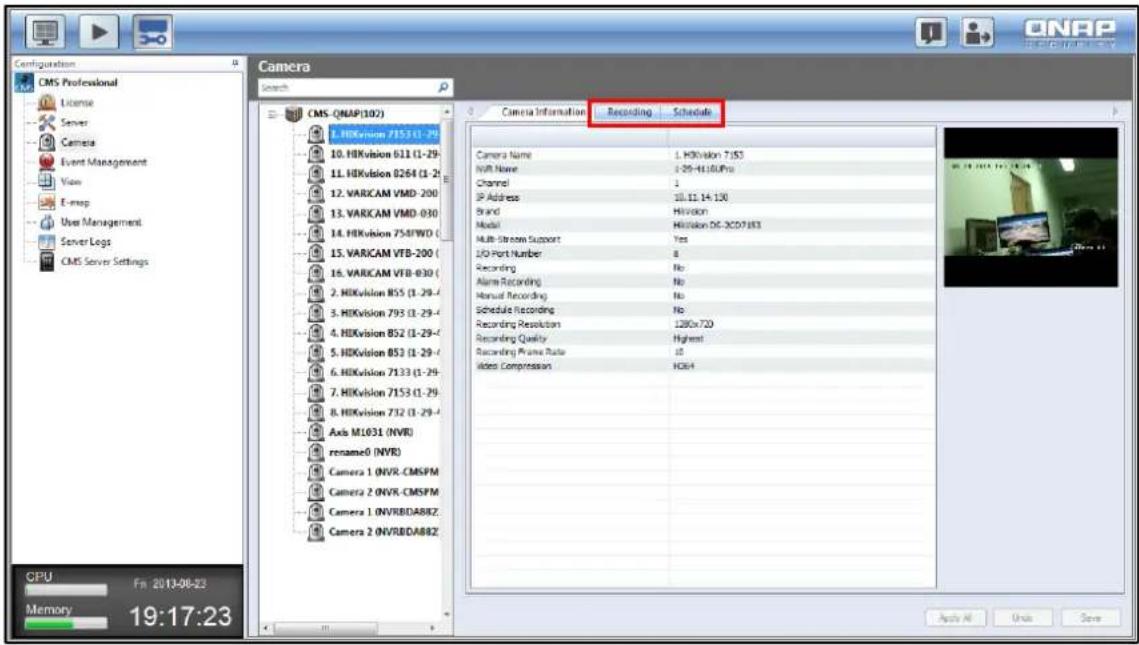
Task: Select camera 4. HIKvision 852
Action: pyautogui.click(x=384, y=333)
